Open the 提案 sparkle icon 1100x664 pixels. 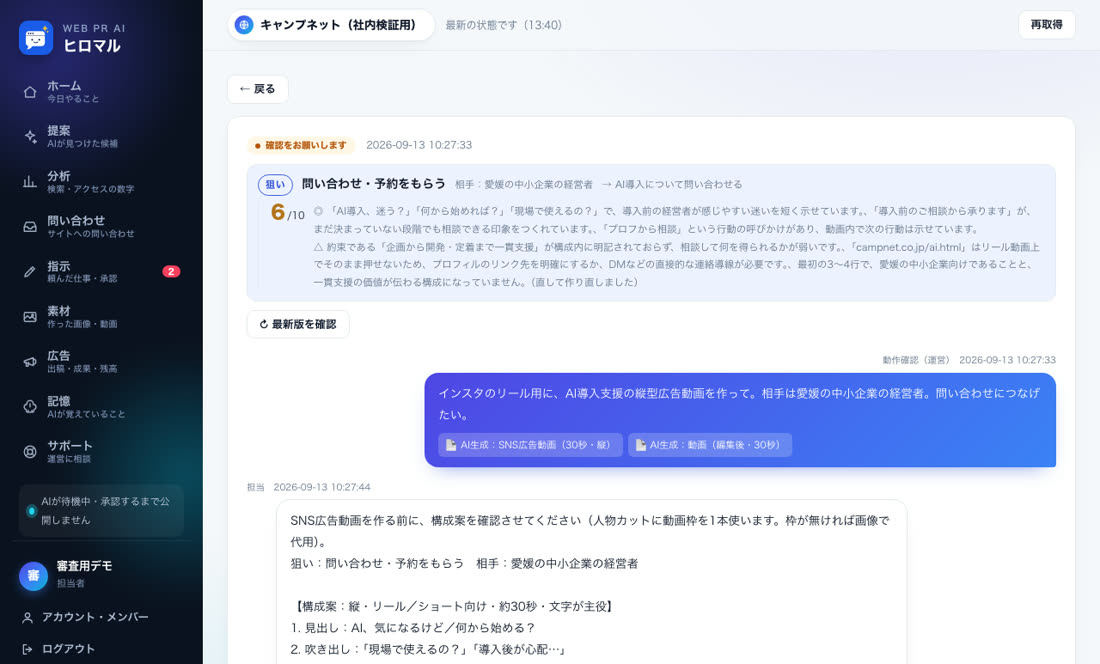[x=30, y=137]
